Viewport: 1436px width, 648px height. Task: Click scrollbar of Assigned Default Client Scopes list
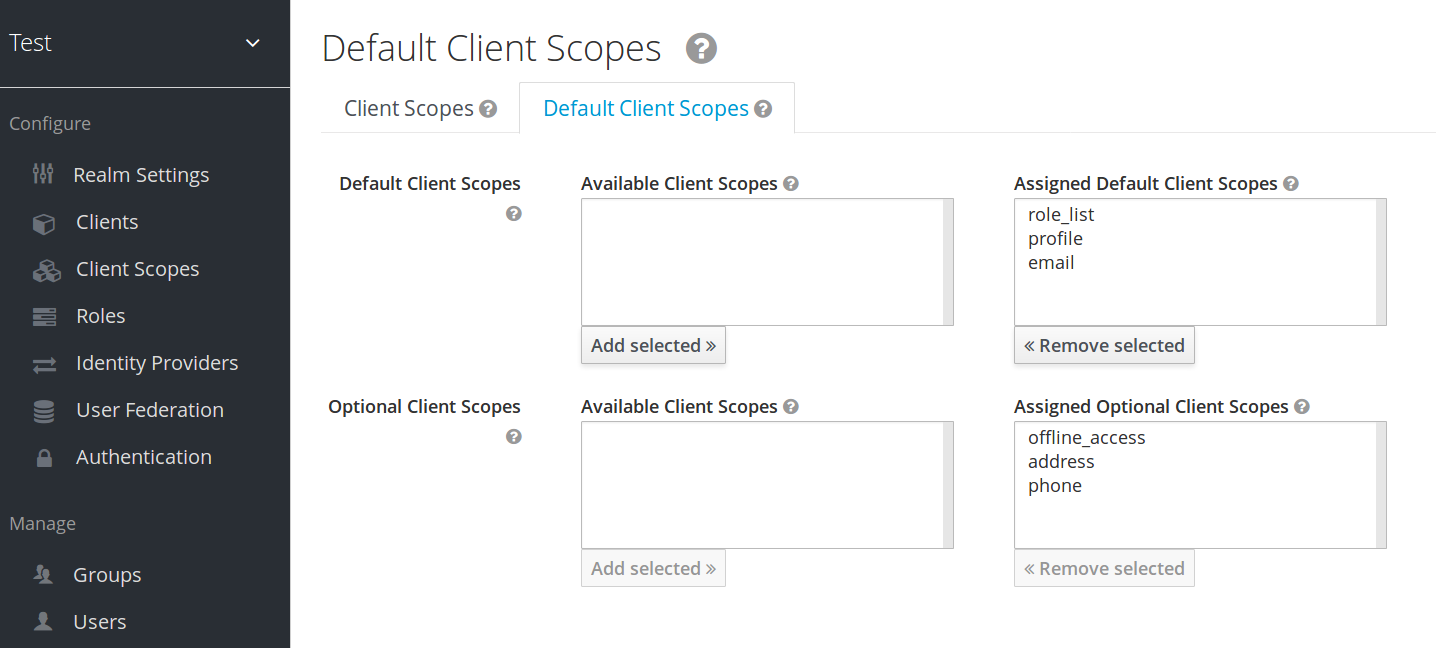1381,262
